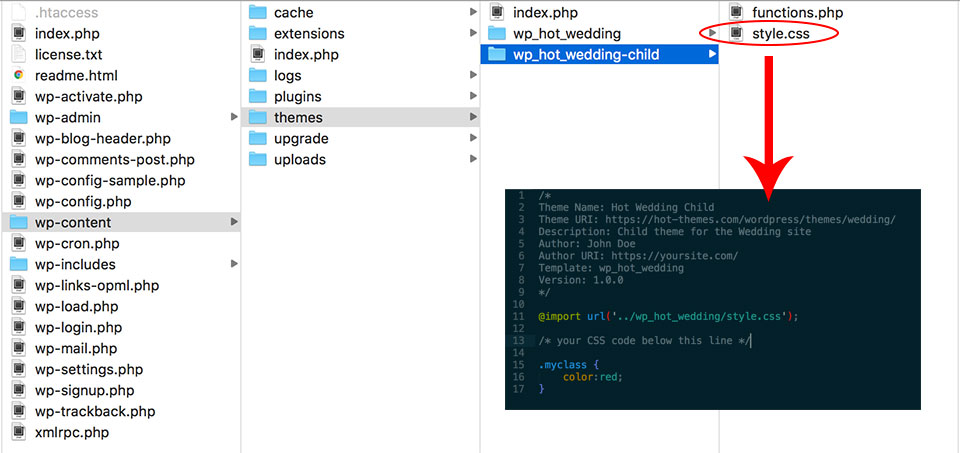Click the @import url line in code
The width and height of the screenshot is (960, 453).
coord(669,316)
